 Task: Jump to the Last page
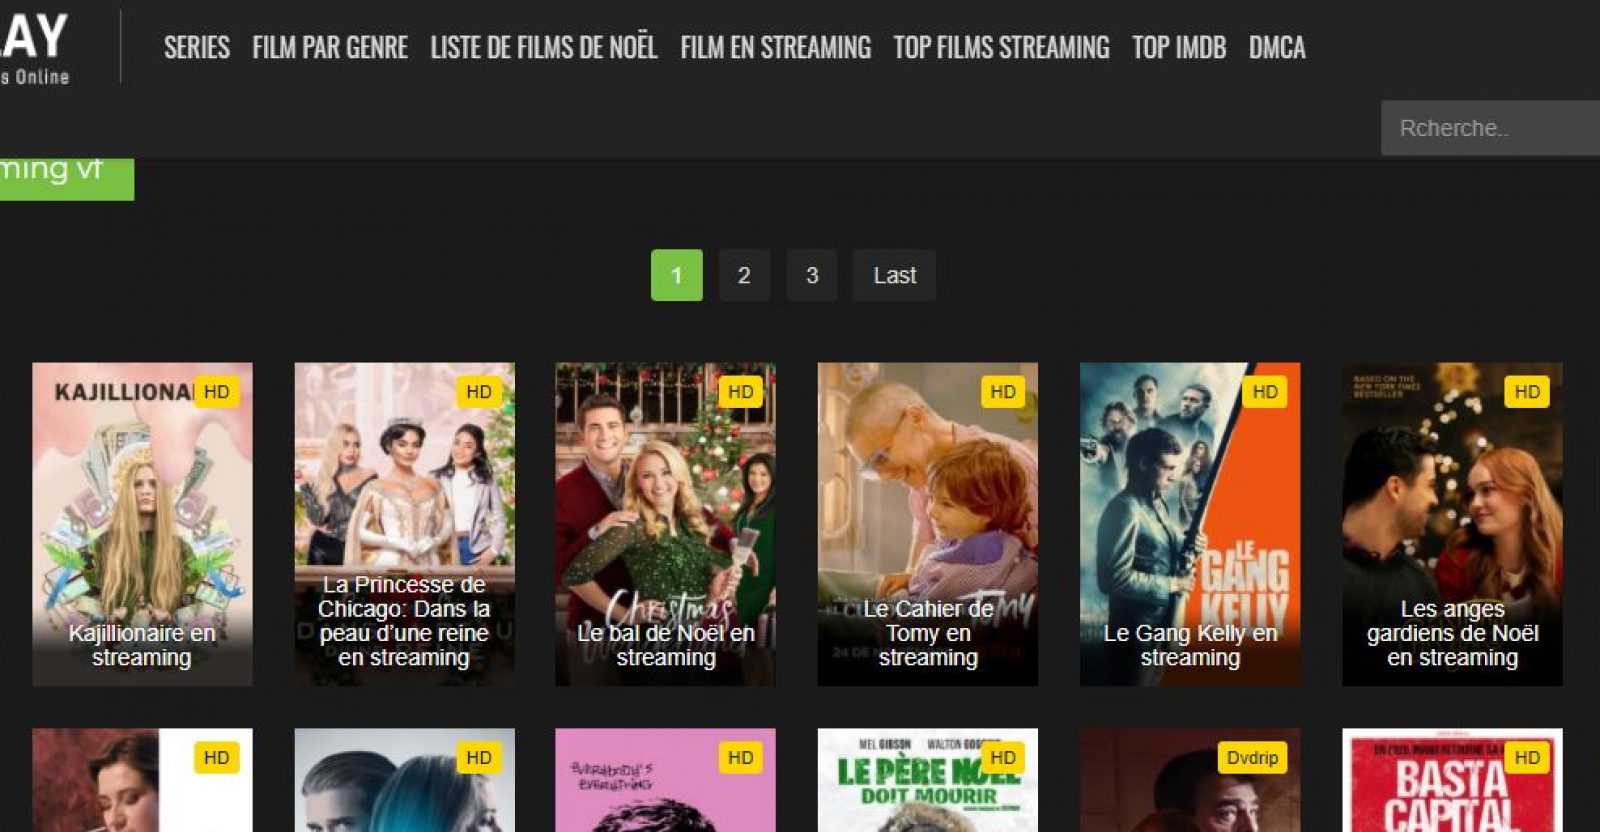click(x=894, y=275)
